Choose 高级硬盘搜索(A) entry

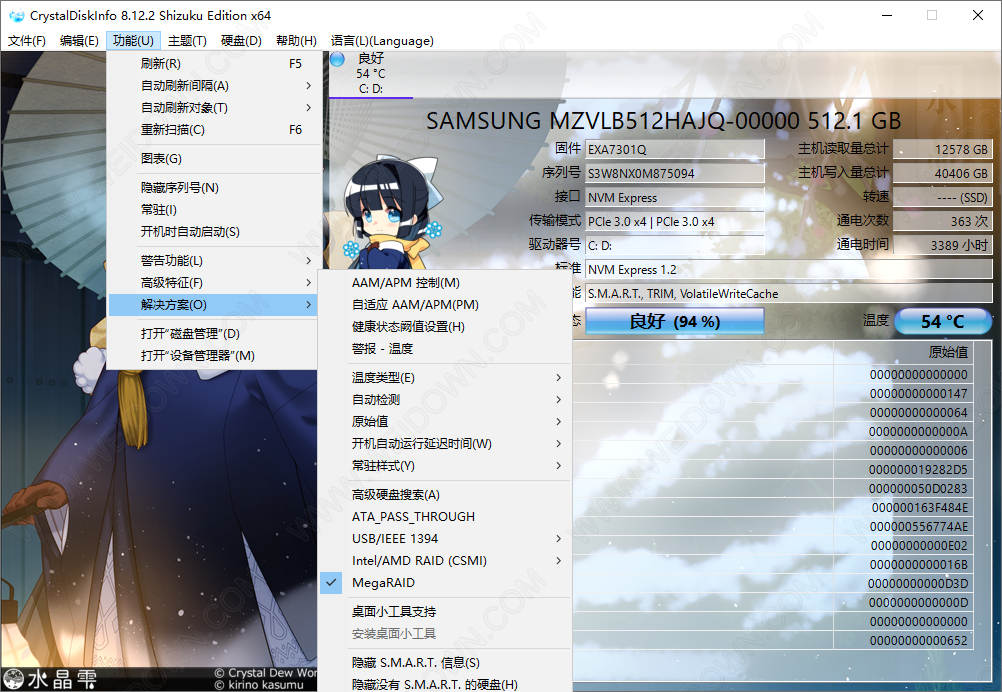tap(445, 495)
